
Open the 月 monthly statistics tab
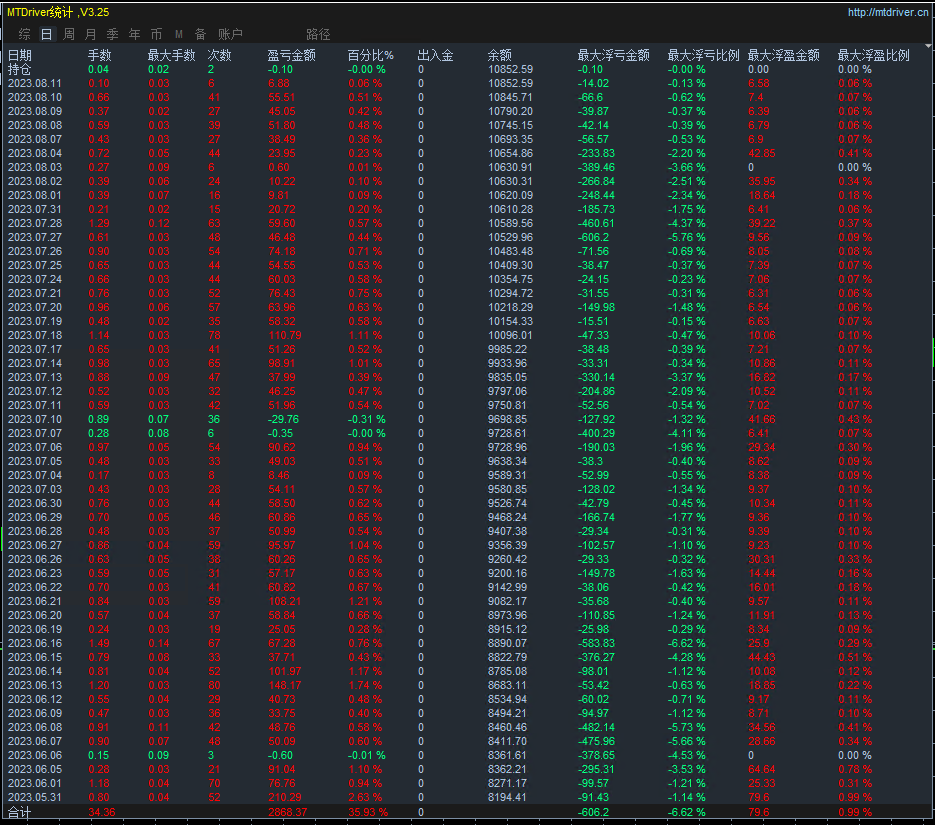tap(90, 34)
